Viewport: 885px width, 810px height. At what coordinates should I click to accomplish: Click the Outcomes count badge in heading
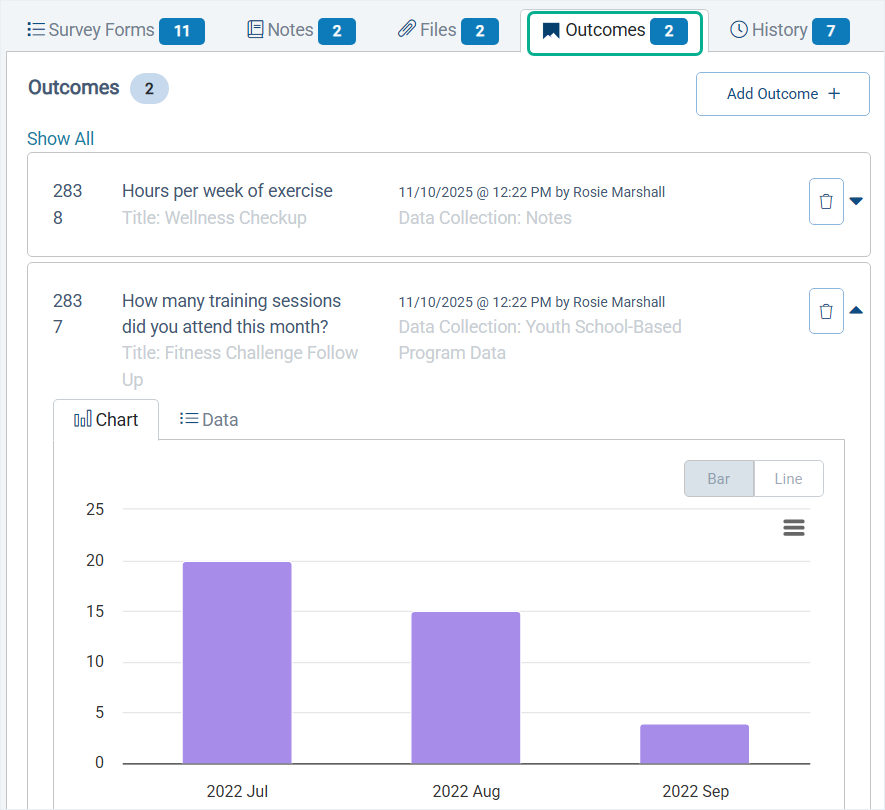pyautogui.click(x=149, y=89)
